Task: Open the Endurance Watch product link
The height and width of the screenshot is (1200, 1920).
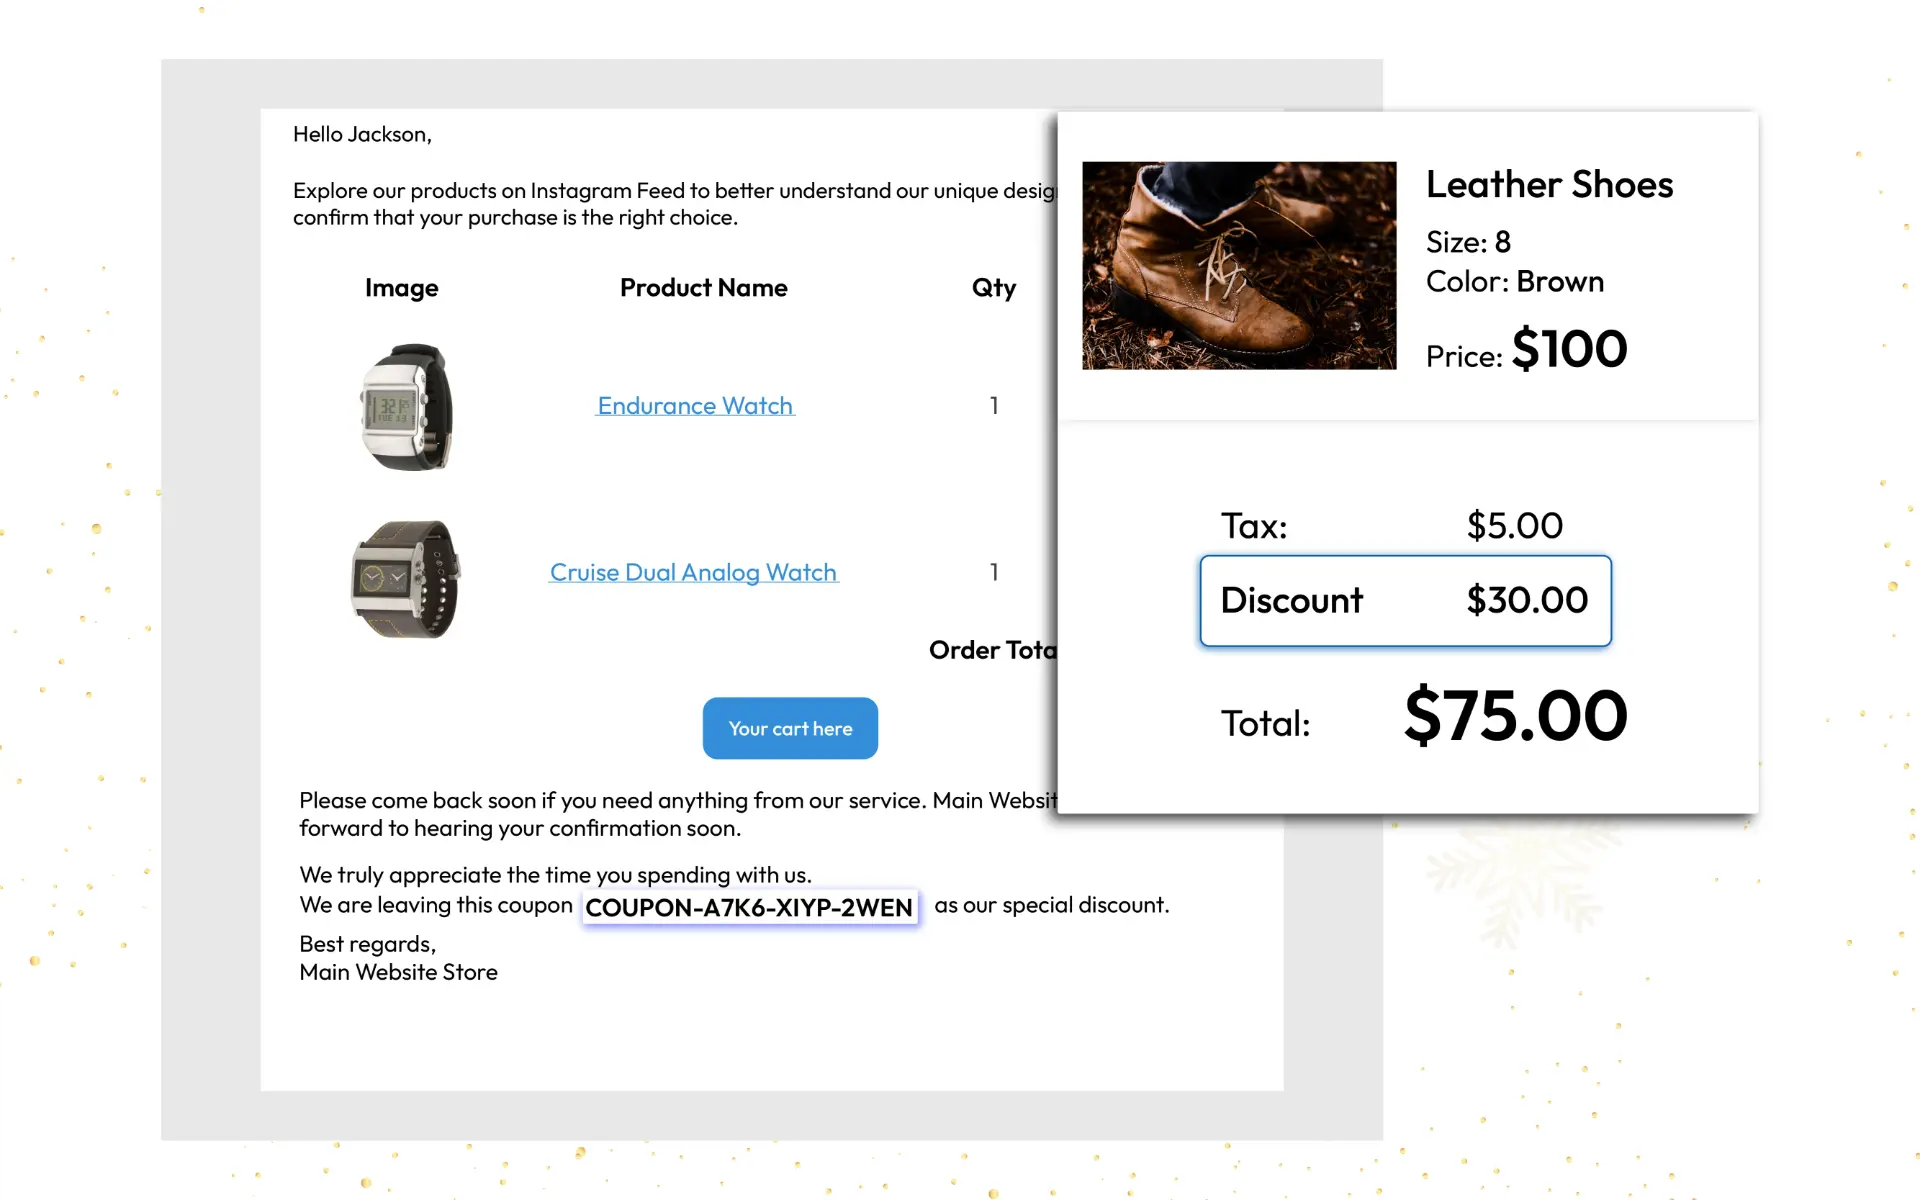Action: pyautogui.click(x=695, y=405)
